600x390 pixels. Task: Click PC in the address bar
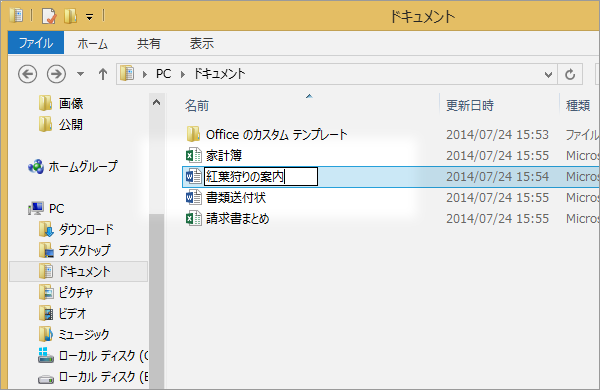(163, 73)
